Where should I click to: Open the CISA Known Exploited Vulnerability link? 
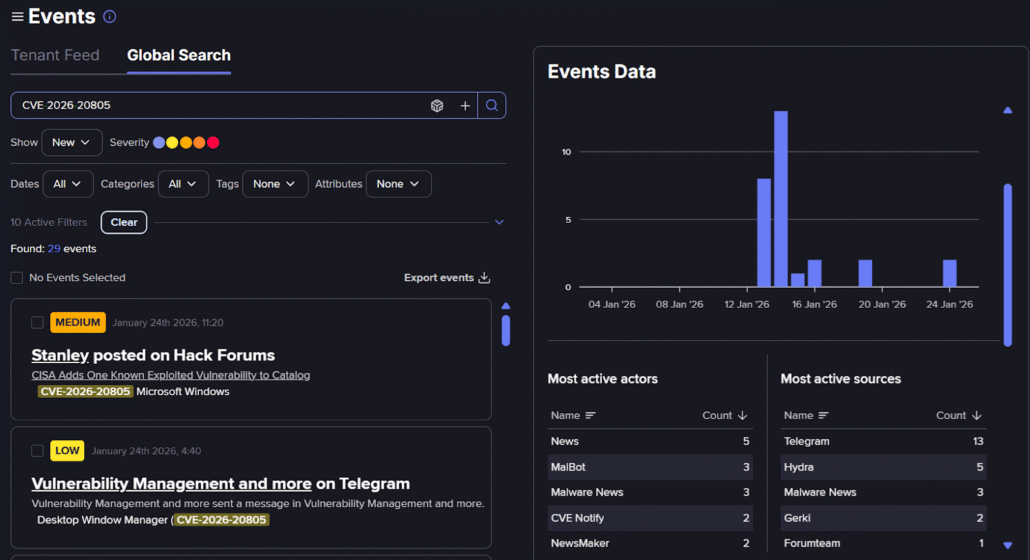pos(171,375)
